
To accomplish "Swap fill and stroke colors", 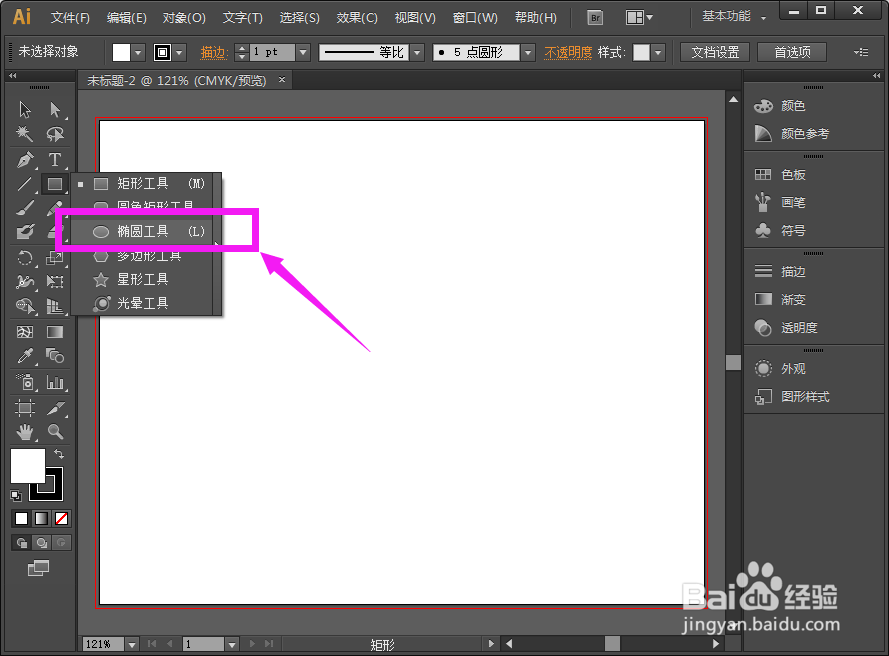I will [59, 454].
